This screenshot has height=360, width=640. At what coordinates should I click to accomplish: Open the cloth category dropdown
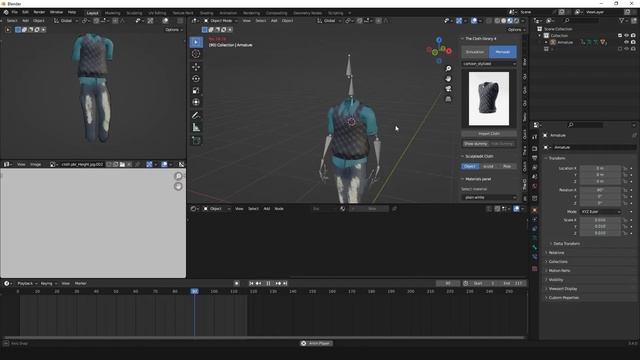489,64
